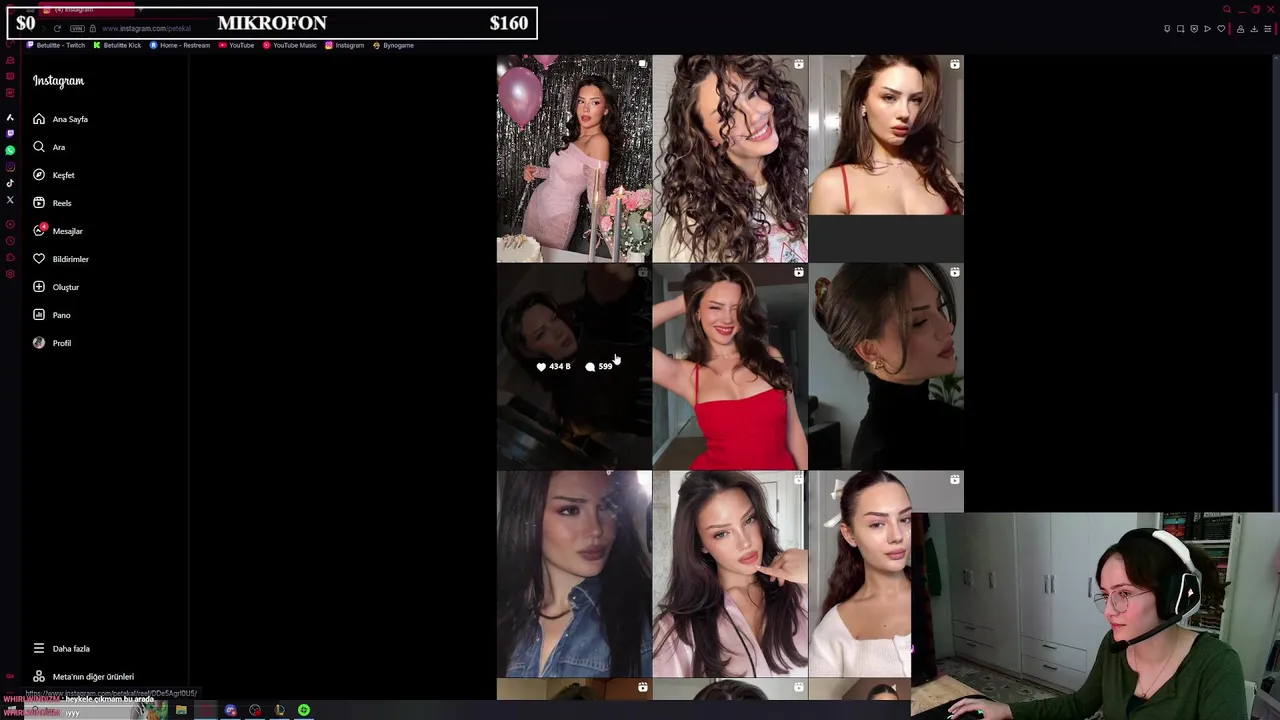The height and width of the screenshot is (720, 1280).
Task: Click the browser reload button
Action: click(x=57, y=29)
